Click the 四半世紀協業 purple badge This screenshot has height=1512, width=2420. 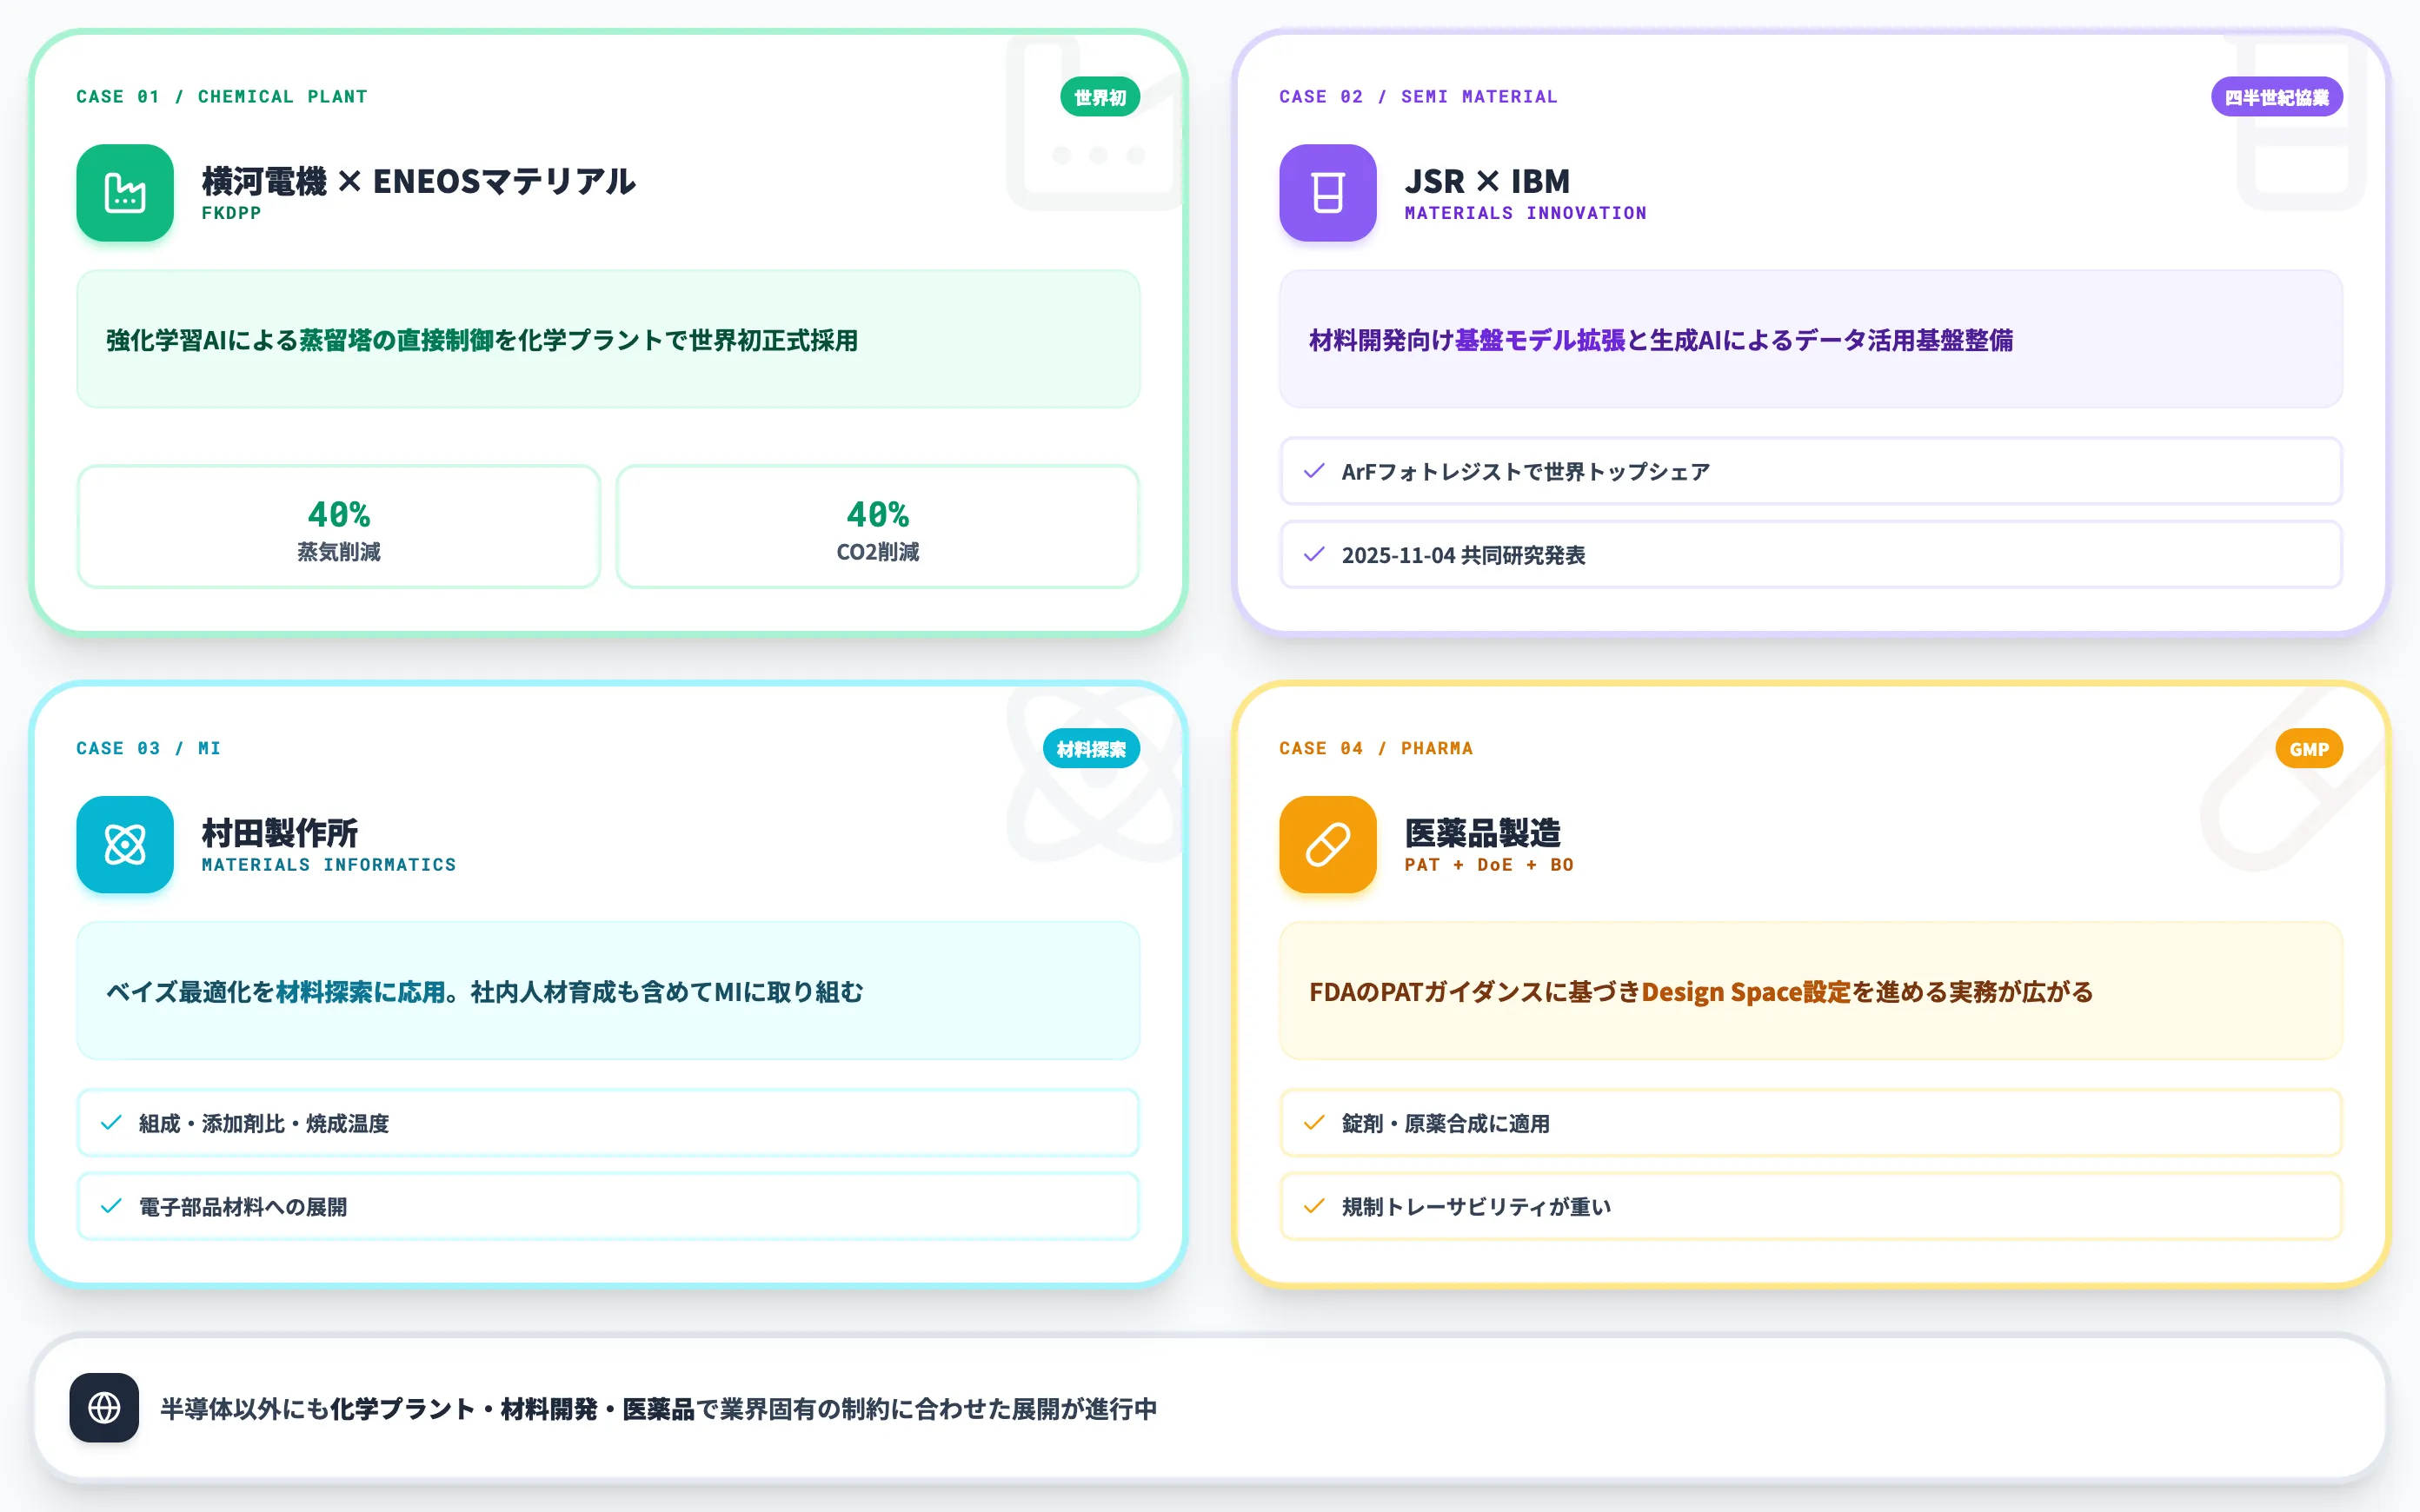click(2277, 97)
